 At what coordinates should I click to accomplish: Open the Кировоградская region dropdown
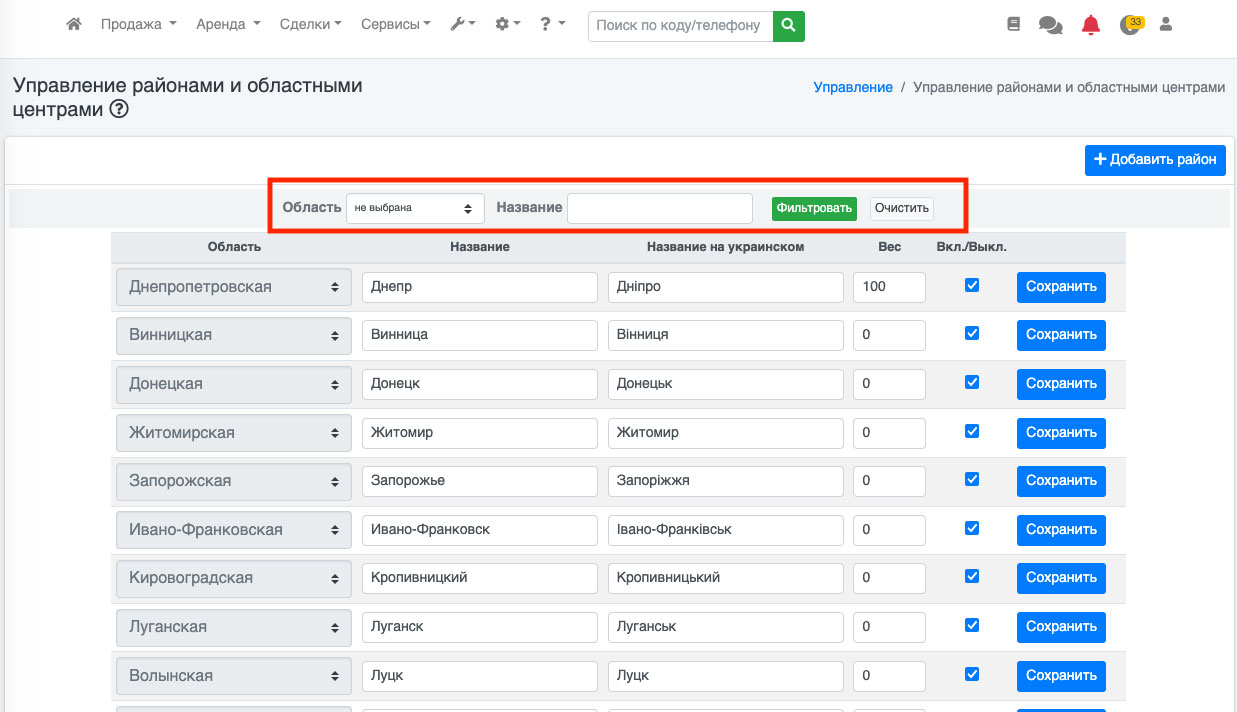pyautogui.click(x=234, y=578)
